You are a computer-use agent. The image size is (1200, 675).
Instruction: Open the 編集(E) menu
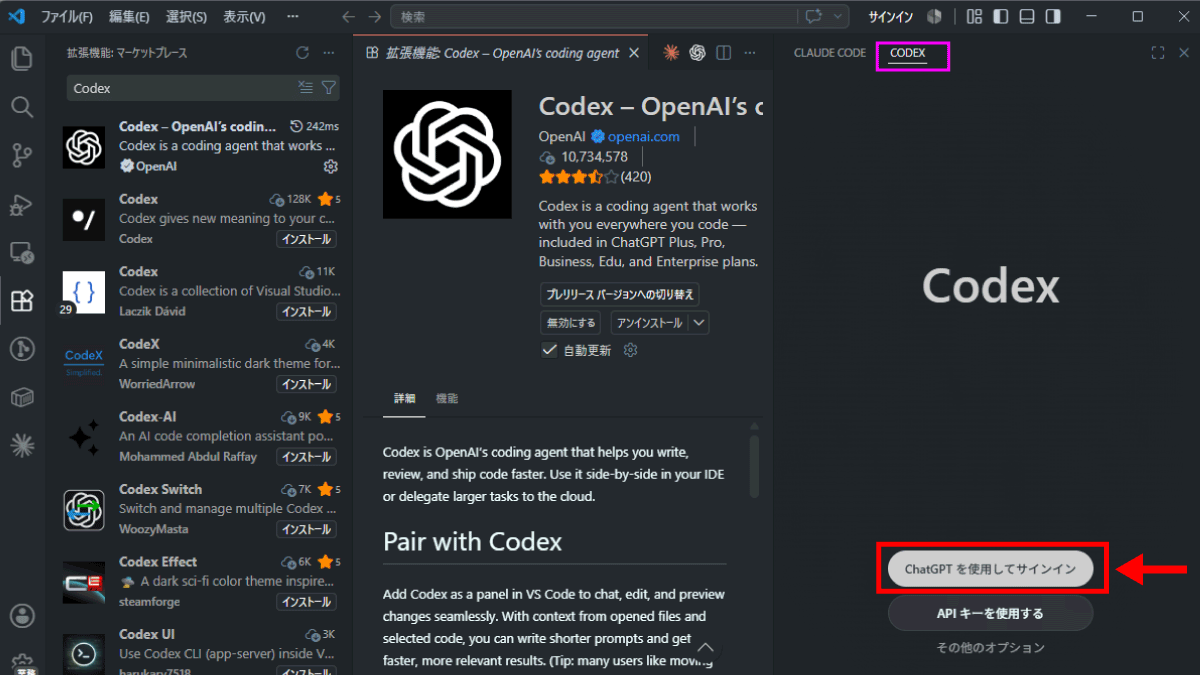129,17
